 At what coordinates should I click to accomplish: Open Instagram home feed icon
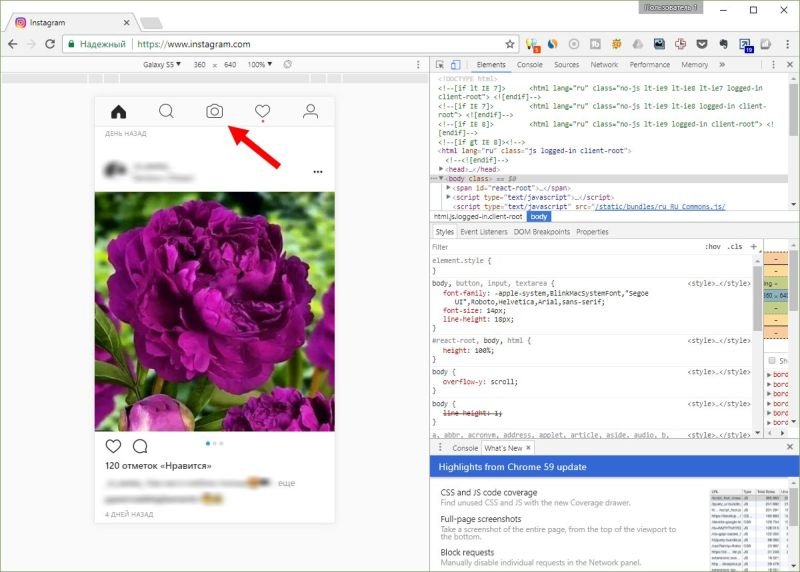[x=118, y=112]
